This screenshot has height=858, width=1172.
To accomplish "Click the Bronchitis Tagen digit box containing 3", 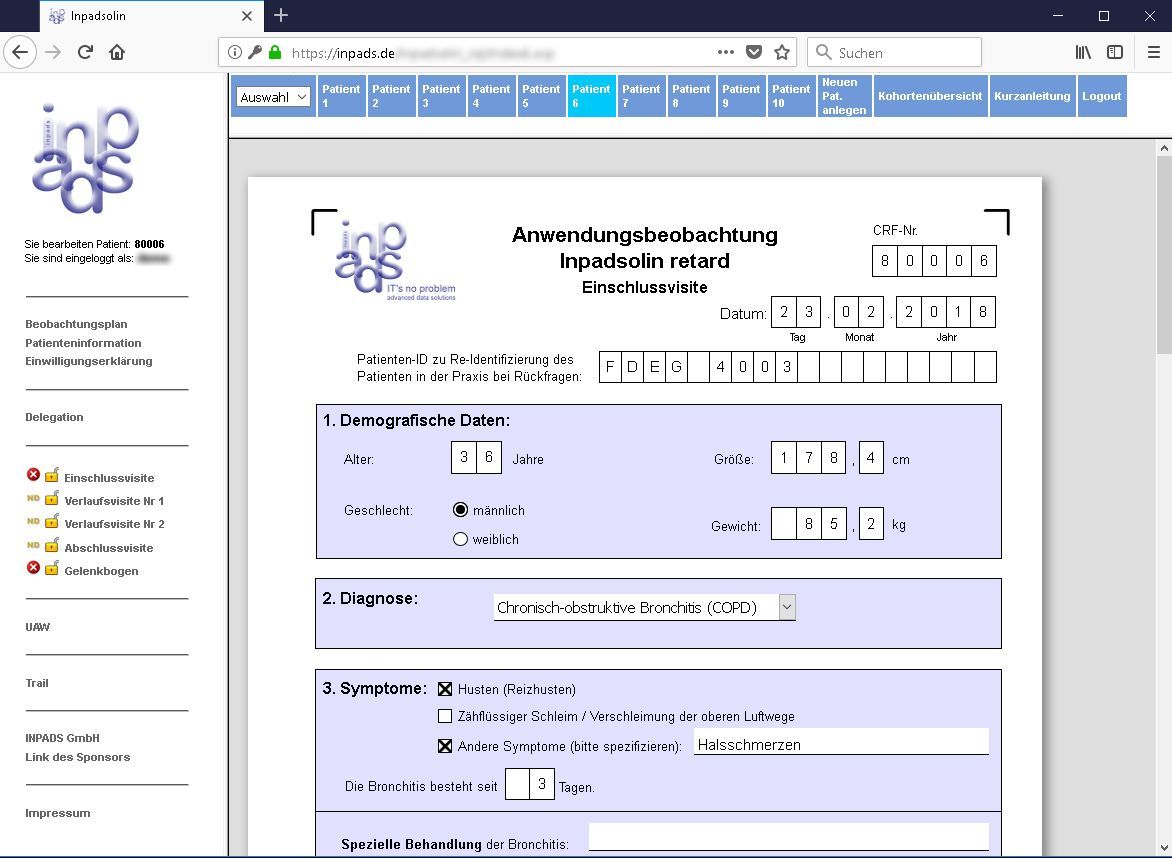I will pyautogui.click(x=542, y=784).
